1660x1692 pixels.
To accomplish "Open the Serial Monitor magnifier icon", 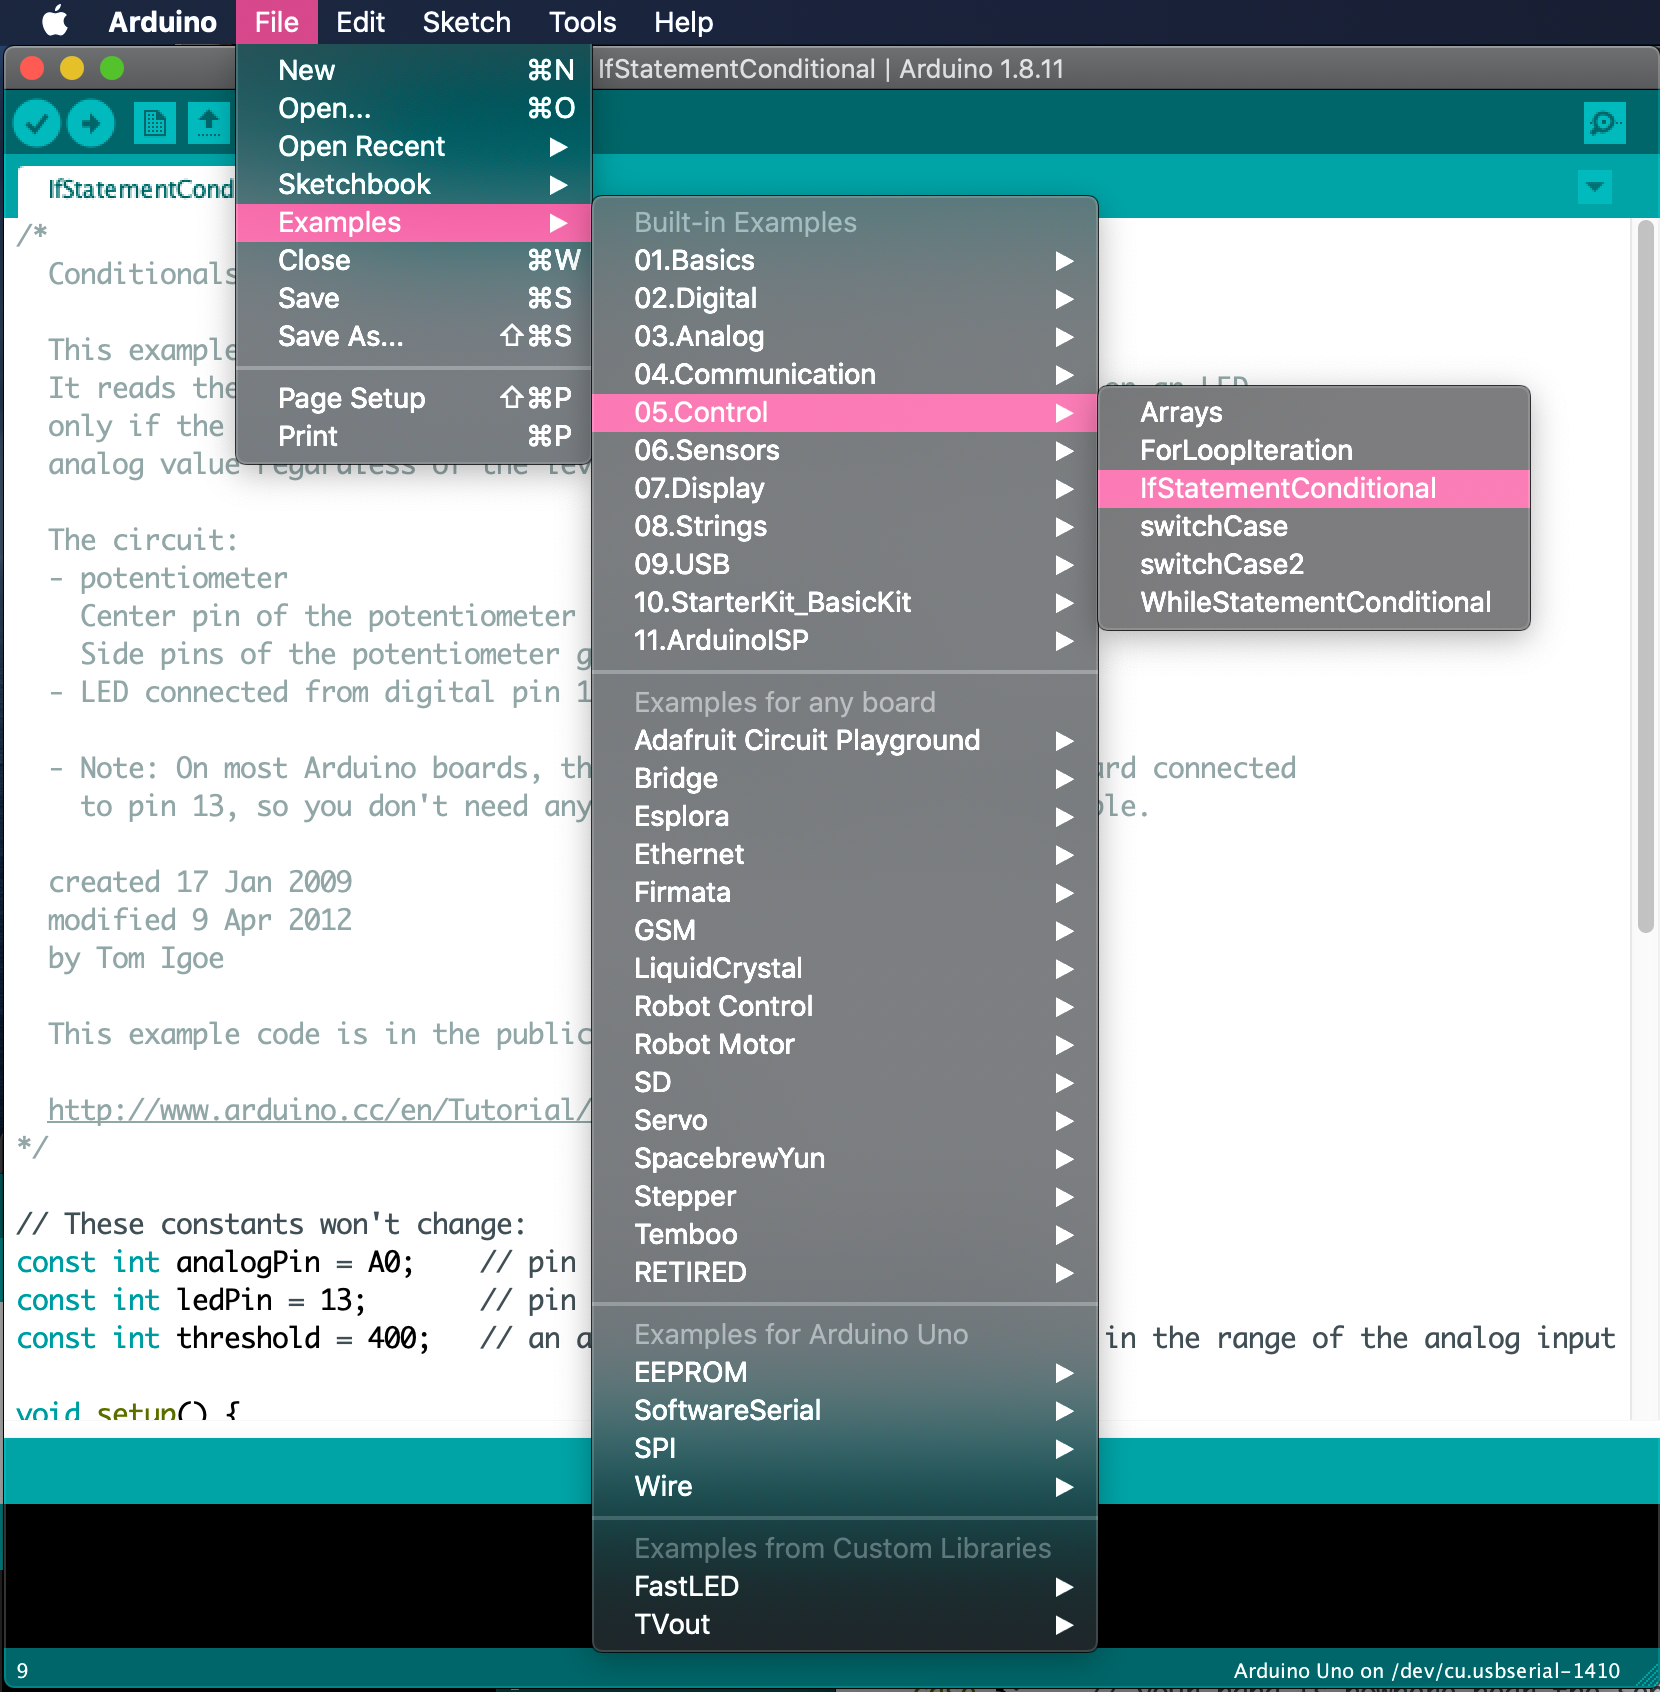I will pos(1604,123).
